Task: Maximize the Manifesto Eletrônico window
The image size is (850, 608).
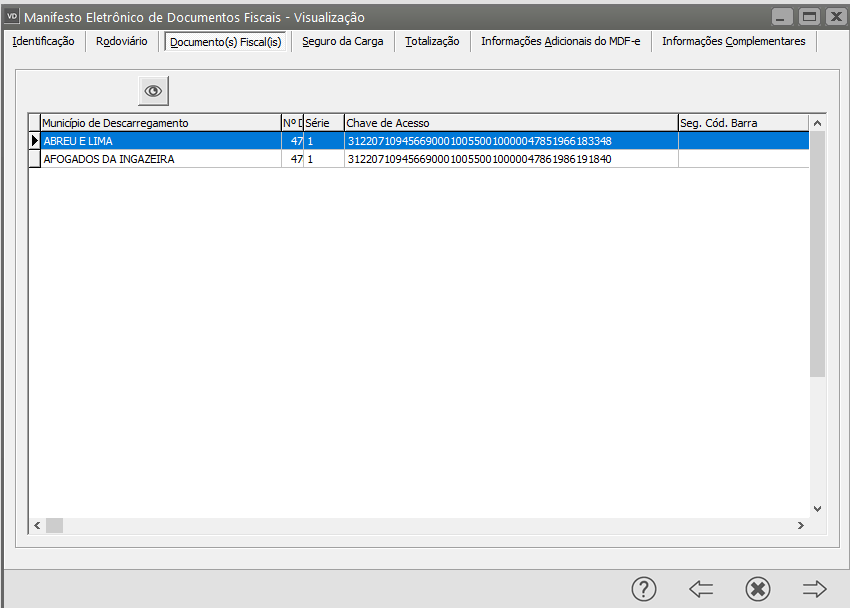Action: 809,17
